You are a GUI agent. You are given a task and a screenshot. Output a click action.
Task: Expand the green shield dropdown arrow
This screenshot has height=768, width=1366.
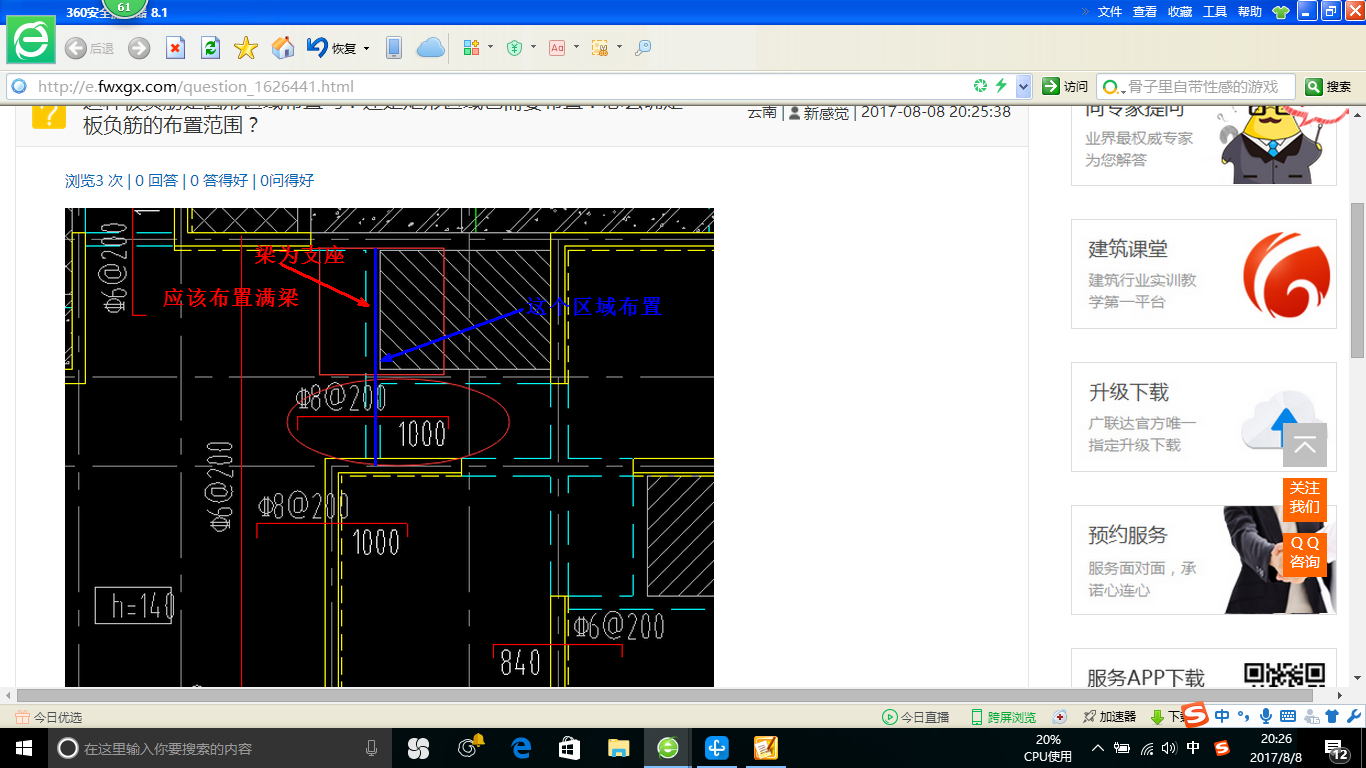[x=533, y=47]
